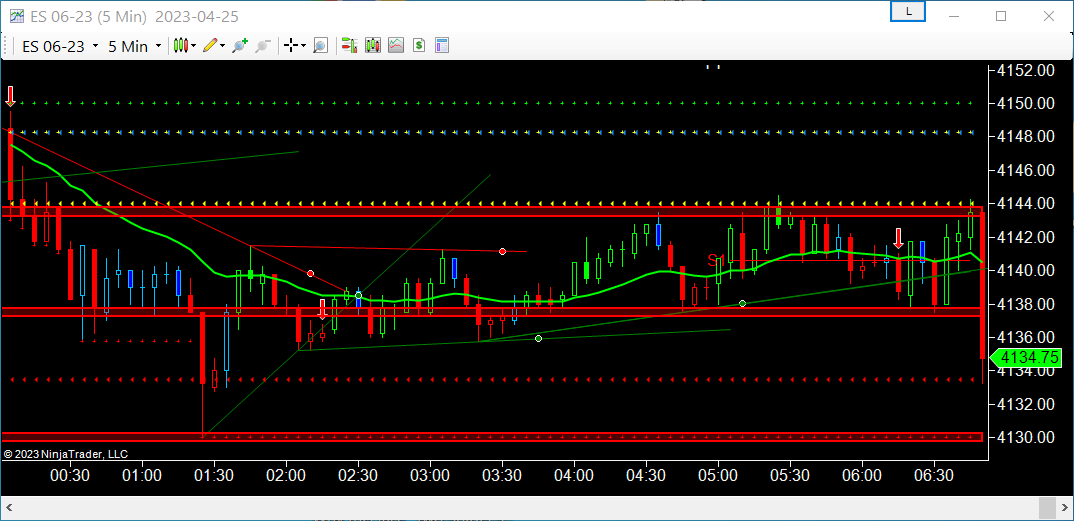Select the crosshair cursor tool
Screen dimensions: 1074x521
pyautogui.click(x=291, y=46)
